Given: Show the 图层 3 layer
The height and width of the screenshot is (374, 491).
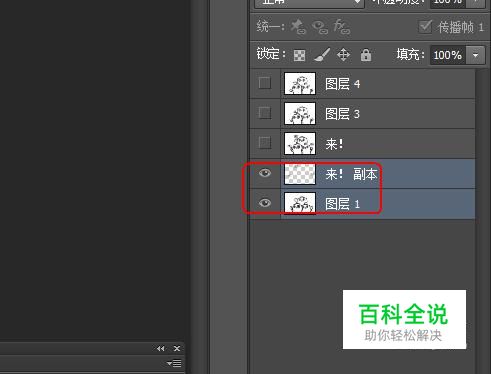Looking at the screenshot, I should click(265, 113).
